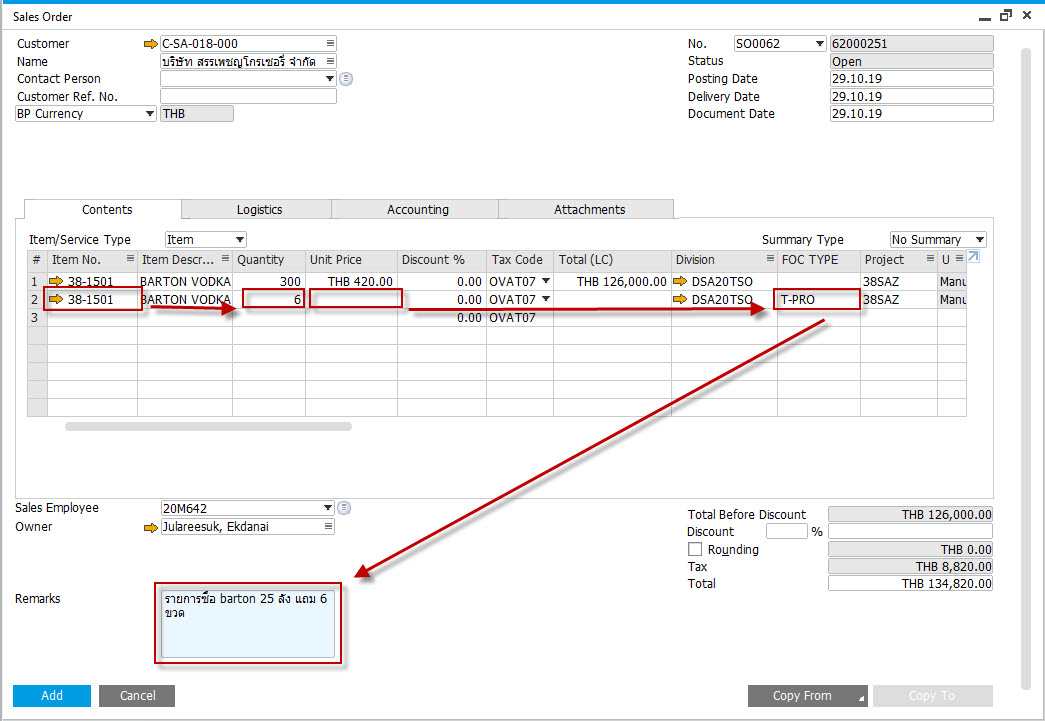Image resolution: width=1045 pixels, height=721 pixels.
Task: Expand table view with corner arrow icon
Action: [x=973, y=257]
